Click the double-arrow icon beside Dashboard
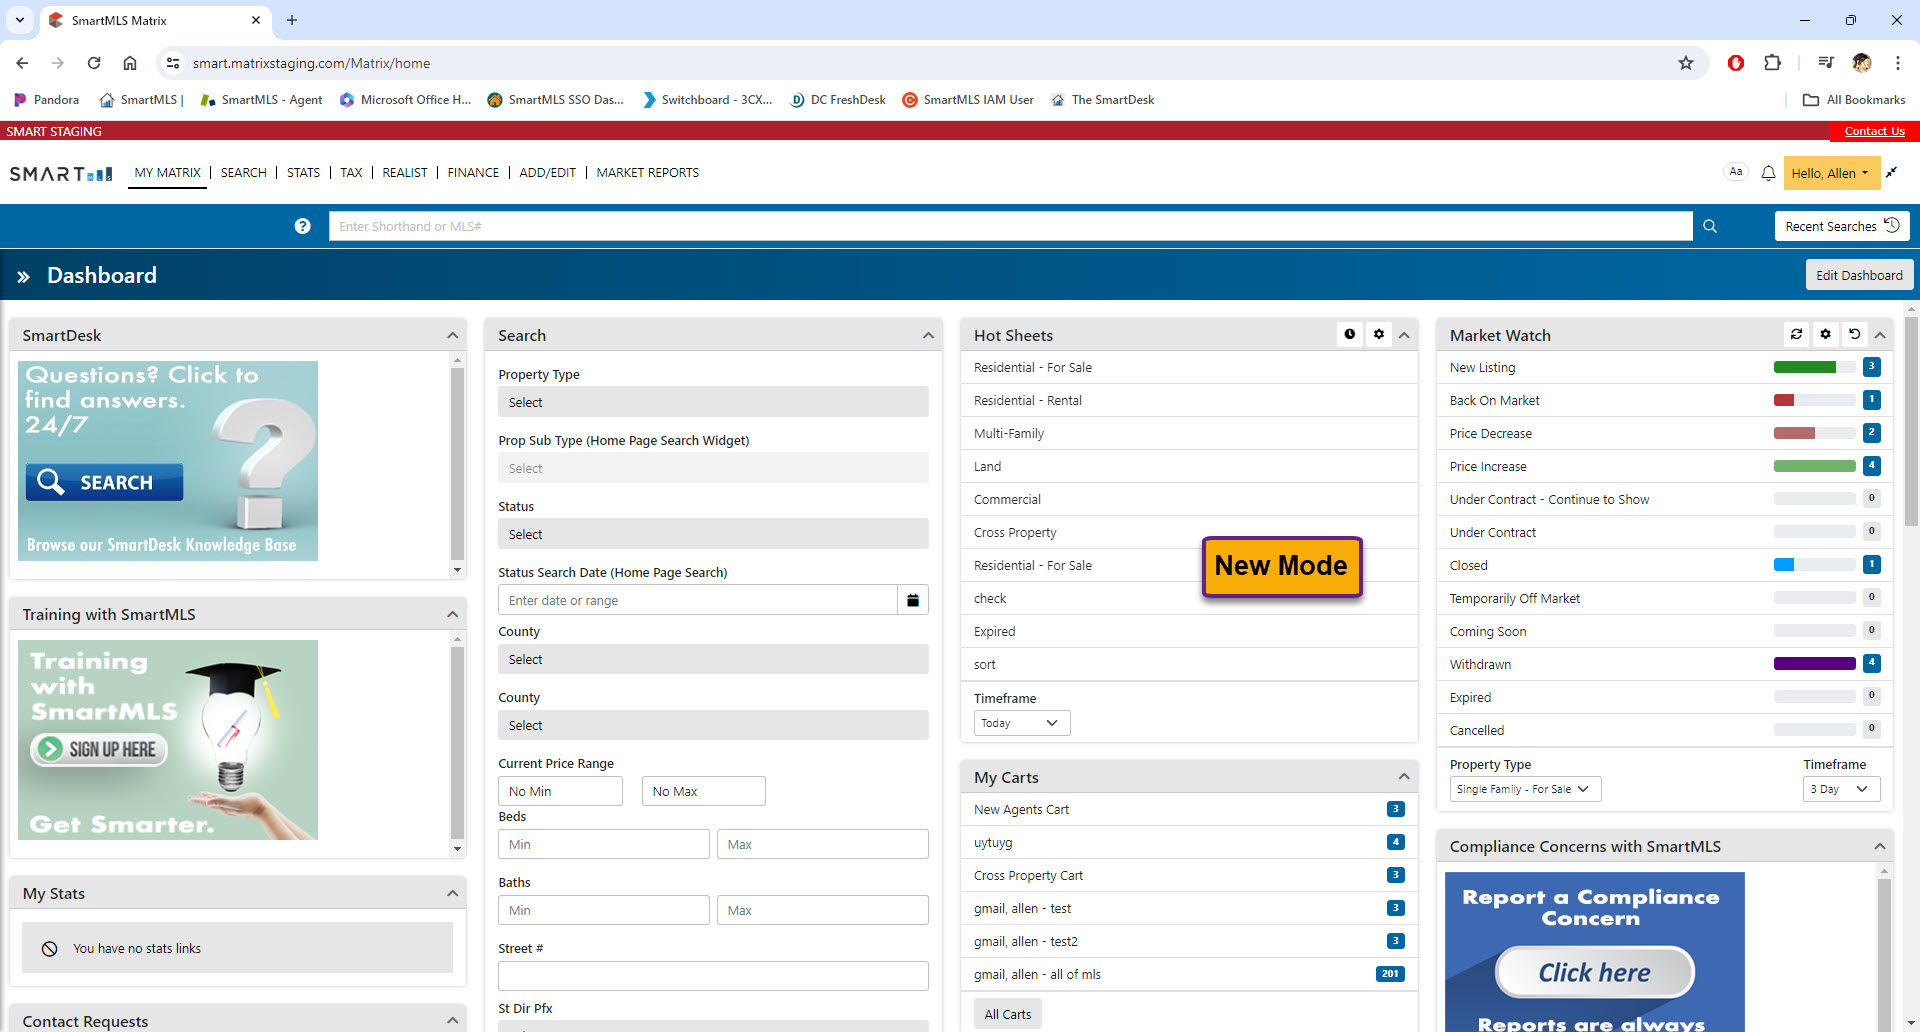The image size is (1920, 1032). click(23, 276)
